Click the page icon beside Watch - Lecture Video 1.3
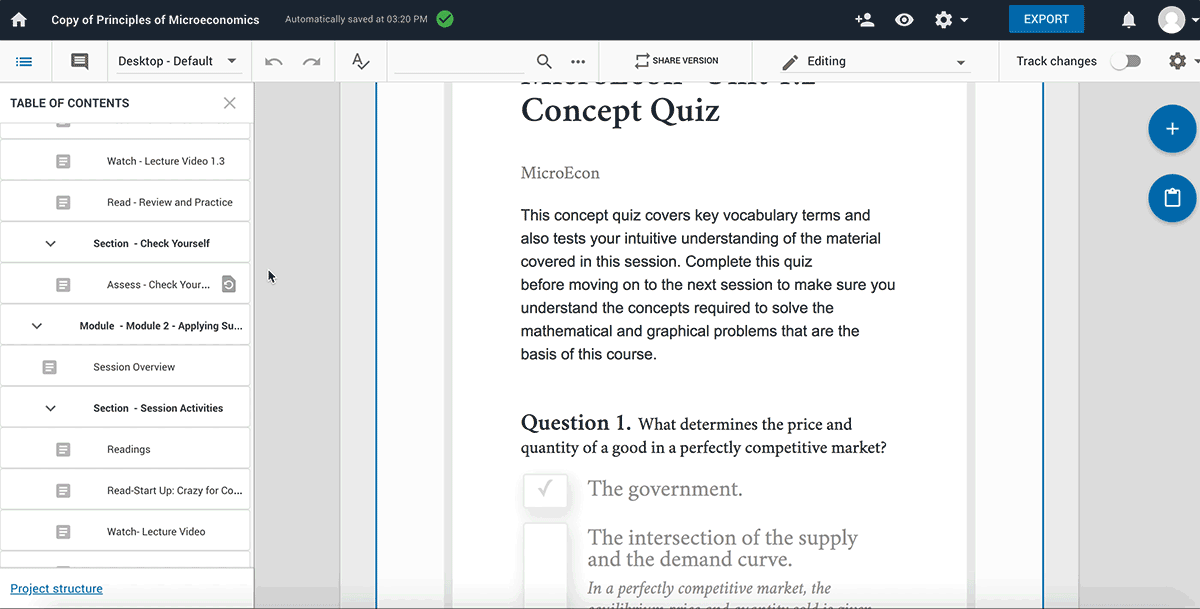Screen dimensions: 1200x609 [63, 161]
